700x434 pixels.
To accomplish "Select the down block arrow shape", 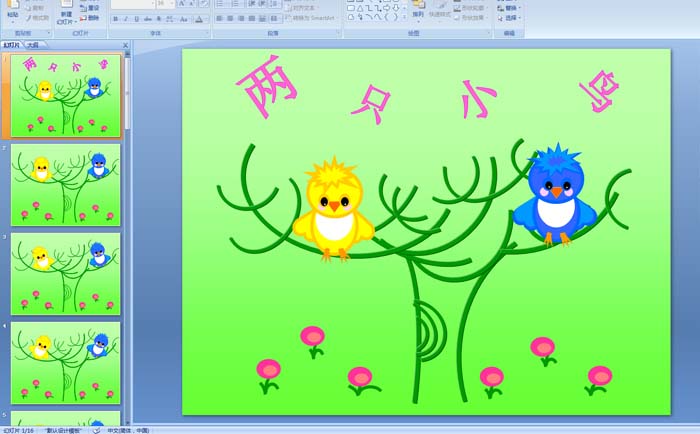I will [x=396, y=8].
